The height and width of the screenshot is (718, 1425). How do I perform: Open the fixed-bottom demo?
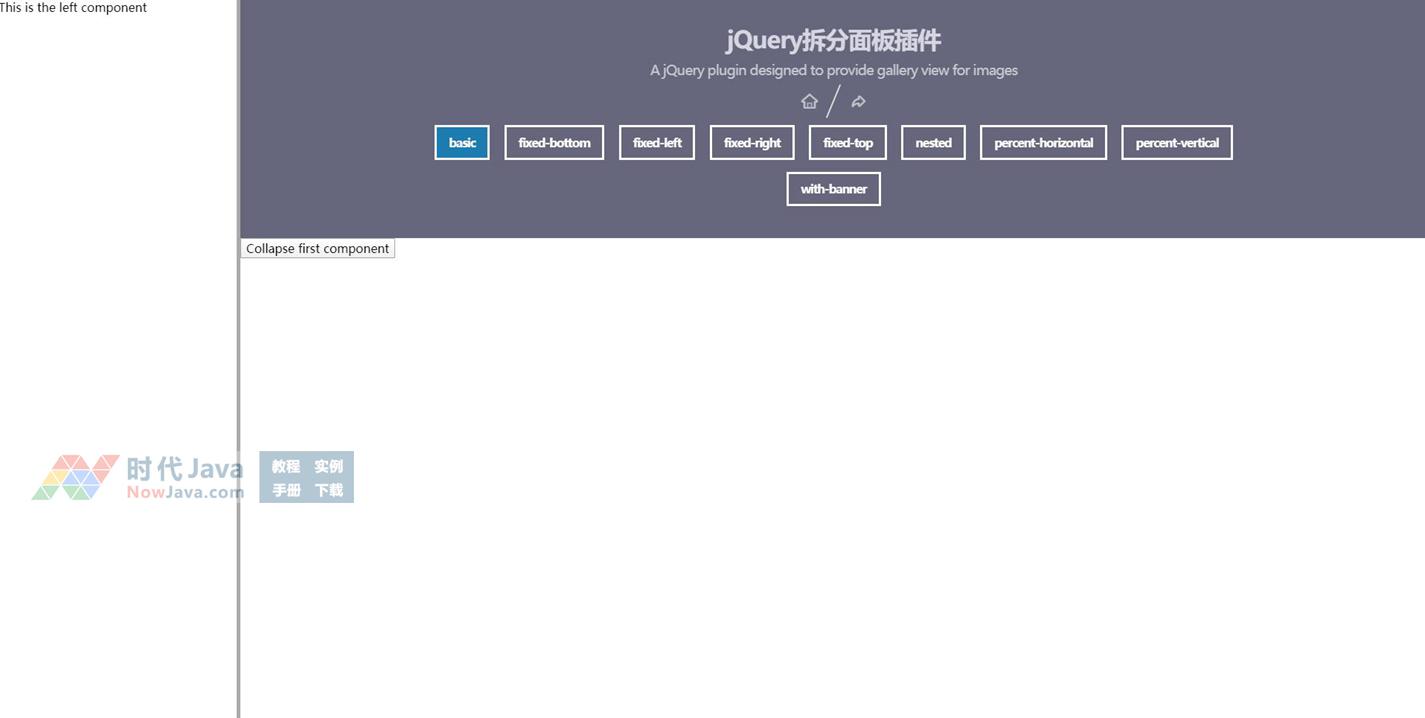(x=554, y=143)
